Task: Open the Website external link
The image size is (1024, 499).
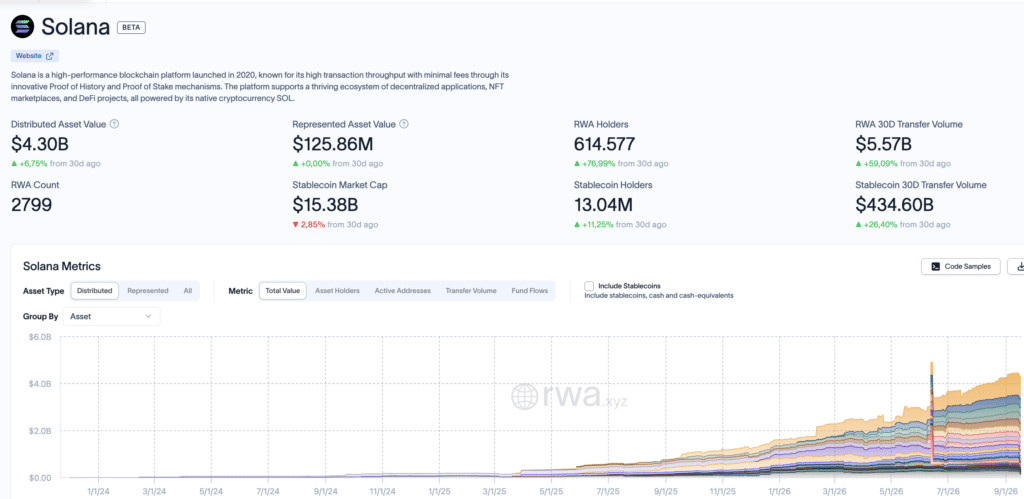Action: coord(35,56)
